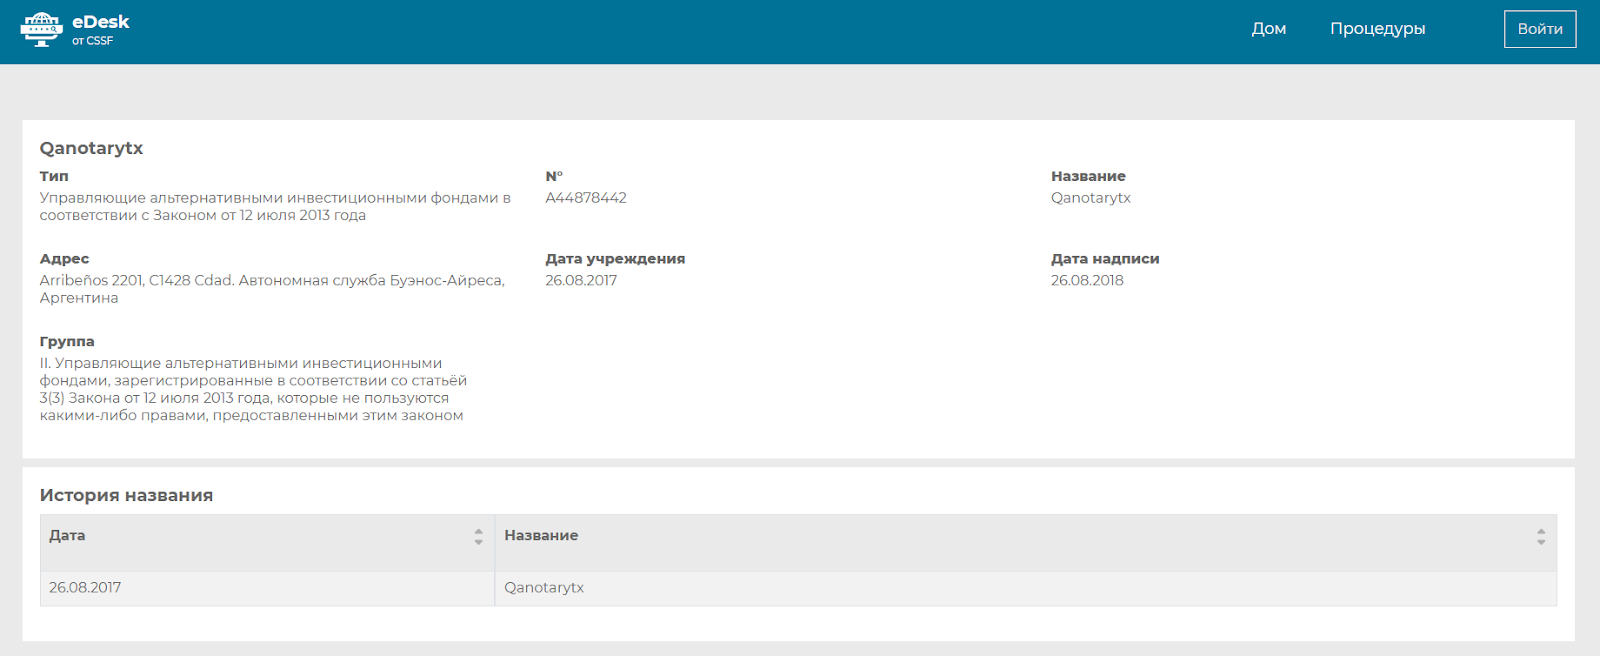This screenshot has width=1600, height=656.
Task: Click the eDesk building logo icon
Action: tap(41, 30)
